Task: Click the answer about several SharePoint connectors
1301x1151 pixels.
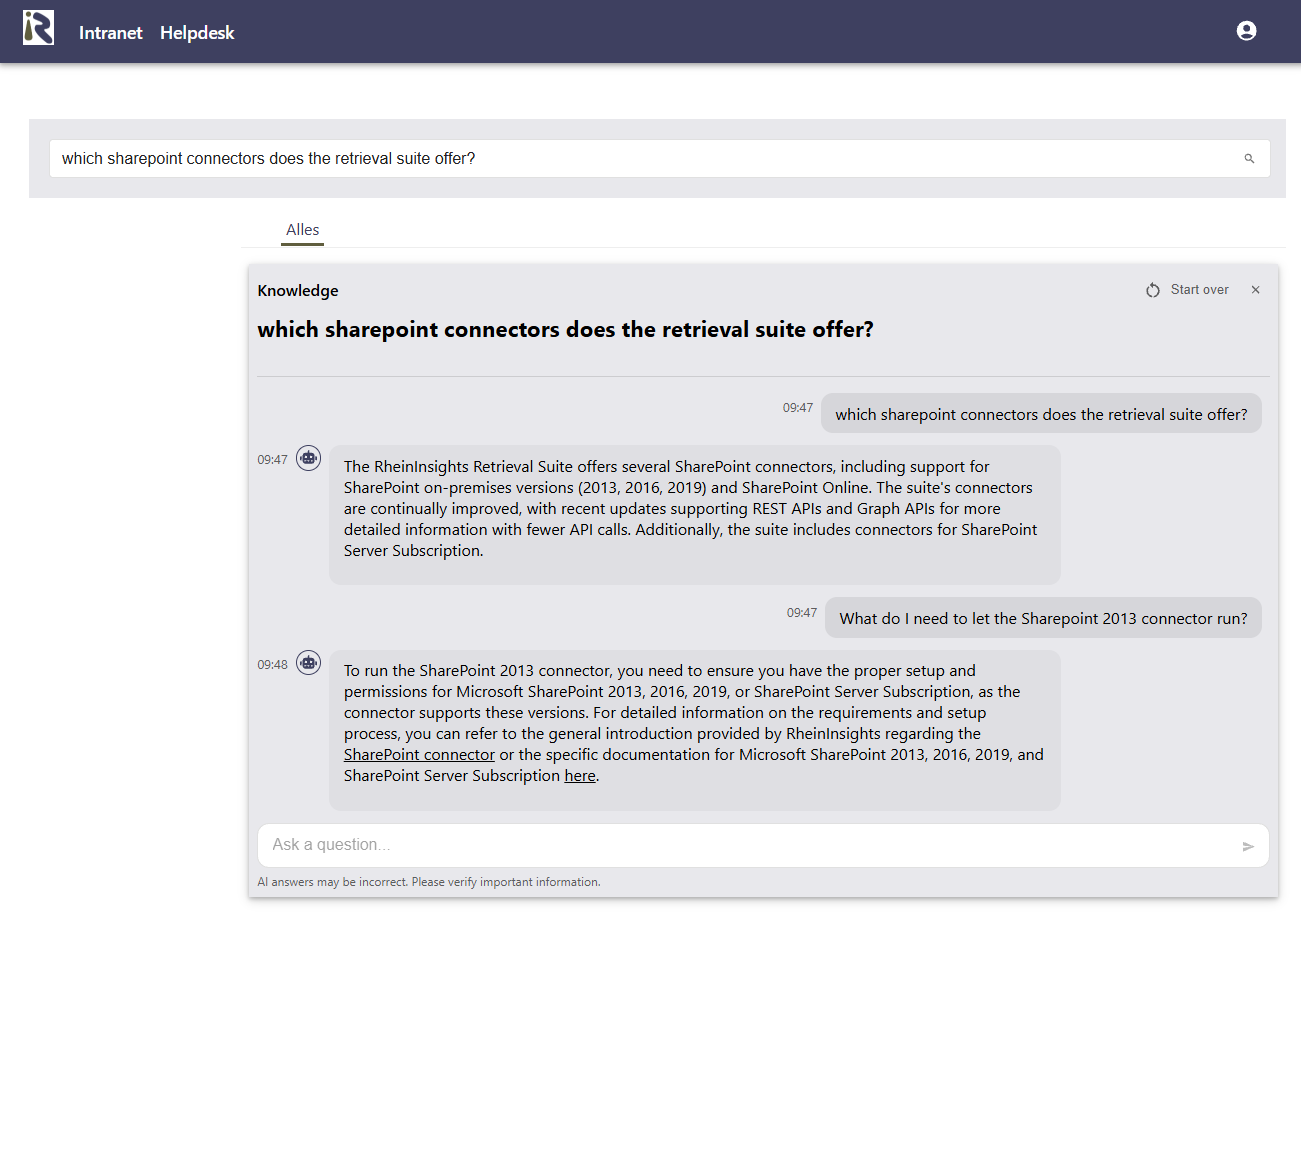Action: (695, 514)
